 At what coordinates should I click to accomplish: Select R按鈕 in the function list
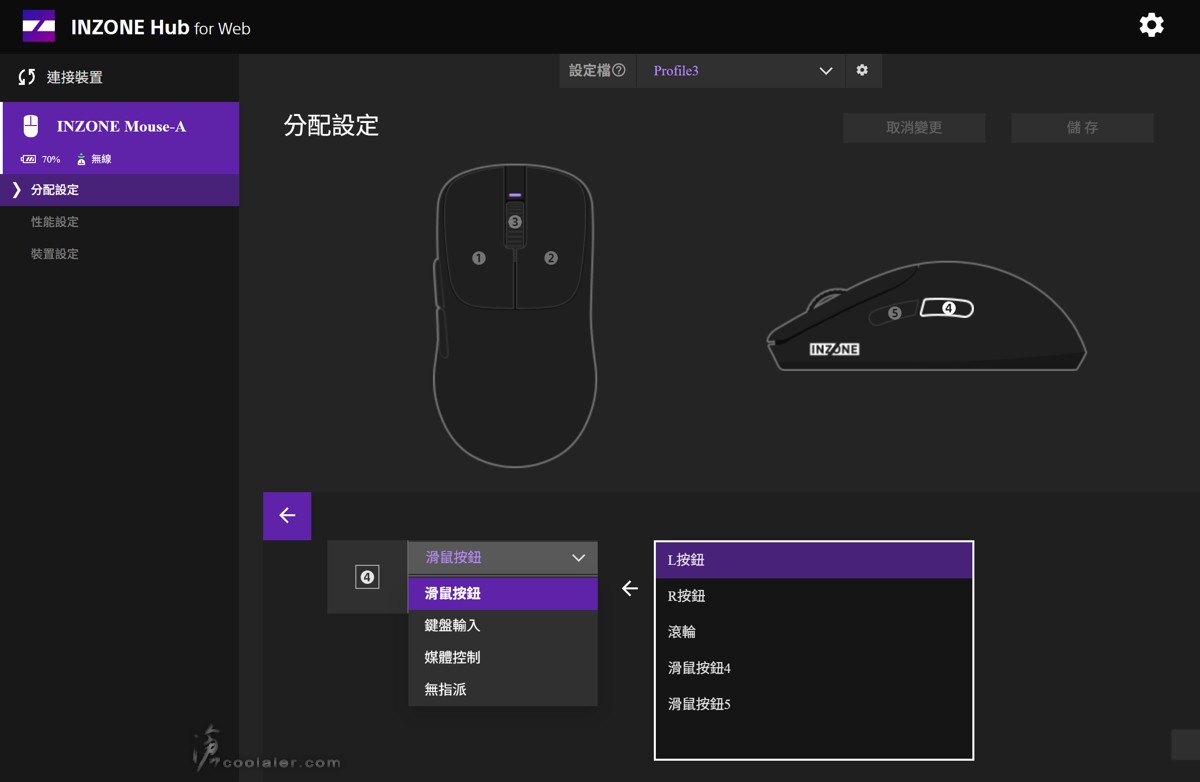click(x=814, y=596)
